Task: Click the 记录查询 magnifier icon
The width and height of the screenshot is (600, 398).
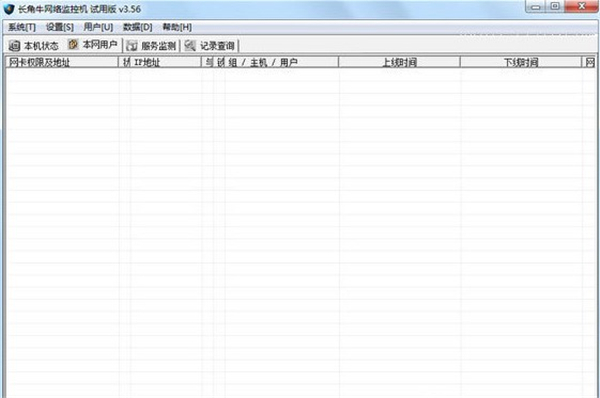Action: (190, 45)
